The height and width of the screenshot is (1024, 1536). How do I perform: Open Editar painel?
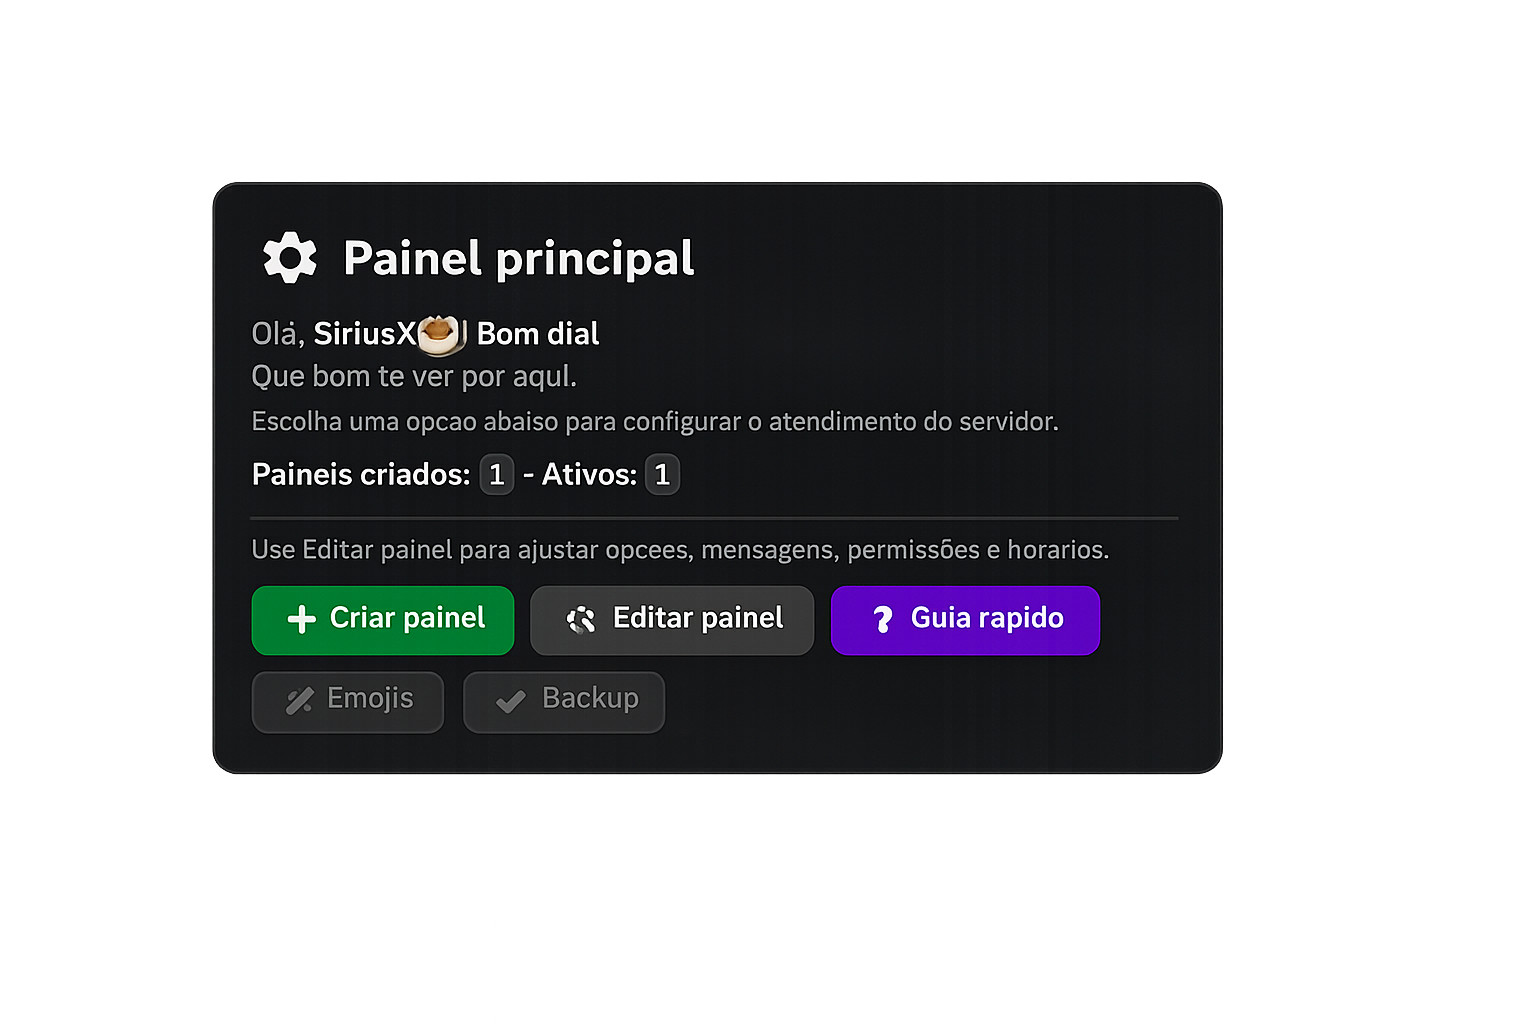[x=672, y=620]
